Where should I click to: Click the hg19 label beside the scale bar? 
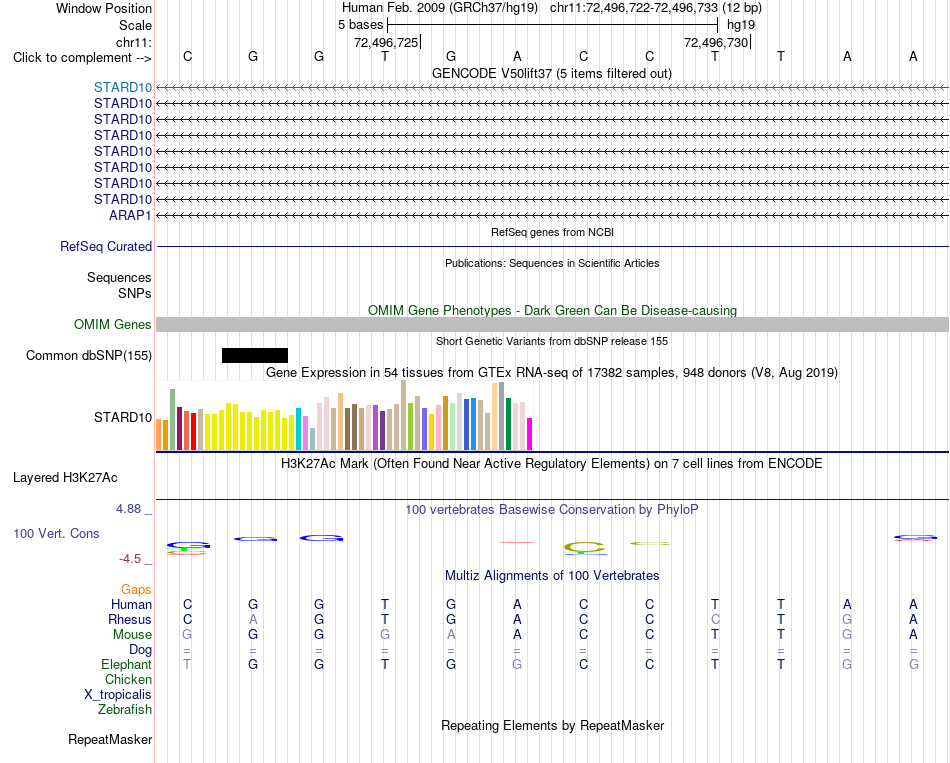pyautogui.click(x=741, y=25)
